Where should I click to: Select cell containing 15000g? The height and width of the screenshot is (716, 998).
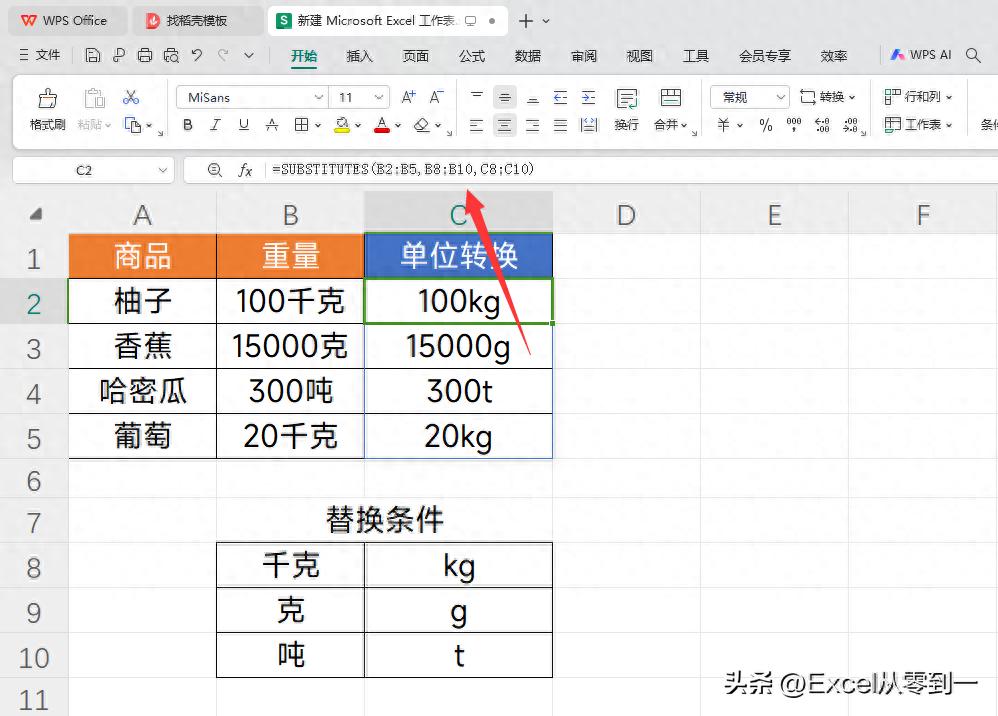458,346
